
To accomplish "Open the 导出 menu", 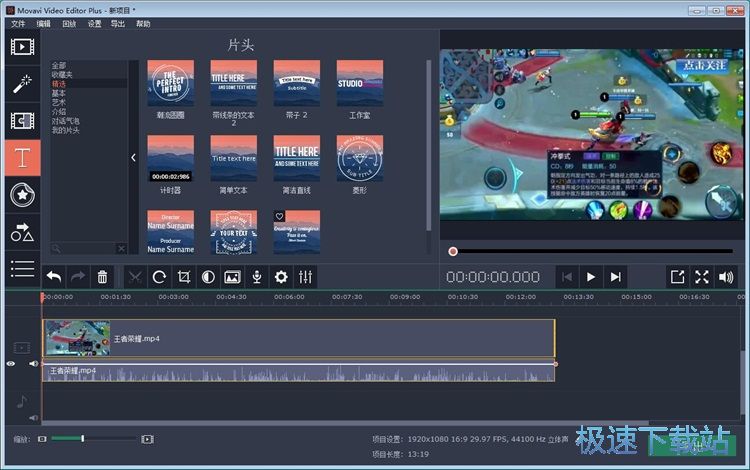I will point(118,23).
